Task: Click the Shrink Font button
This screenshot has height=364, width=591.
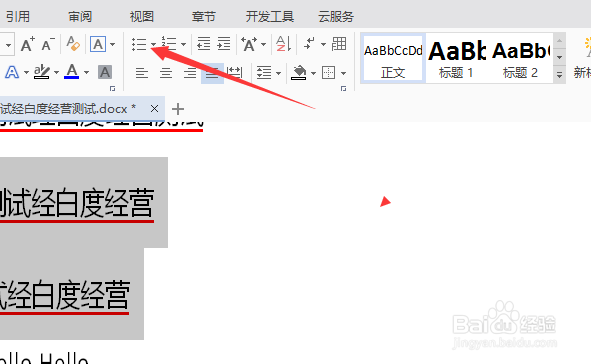Action: [x=48, y=44]
